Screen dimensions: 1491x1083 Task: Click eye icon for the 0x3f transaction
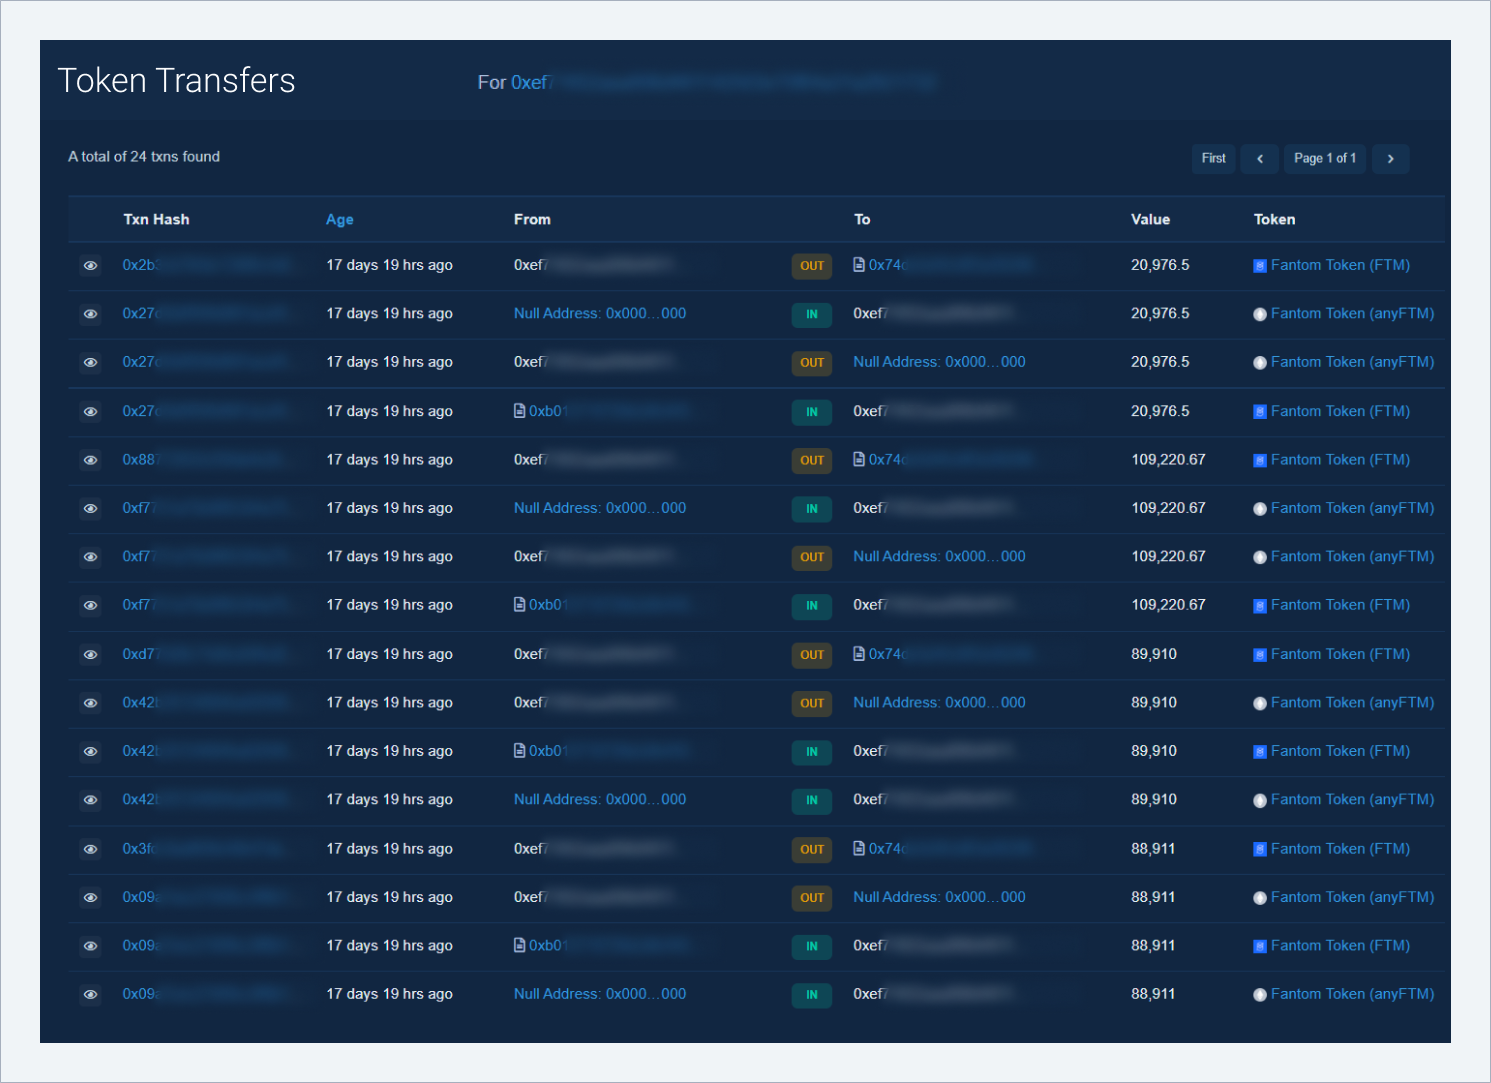90,849
